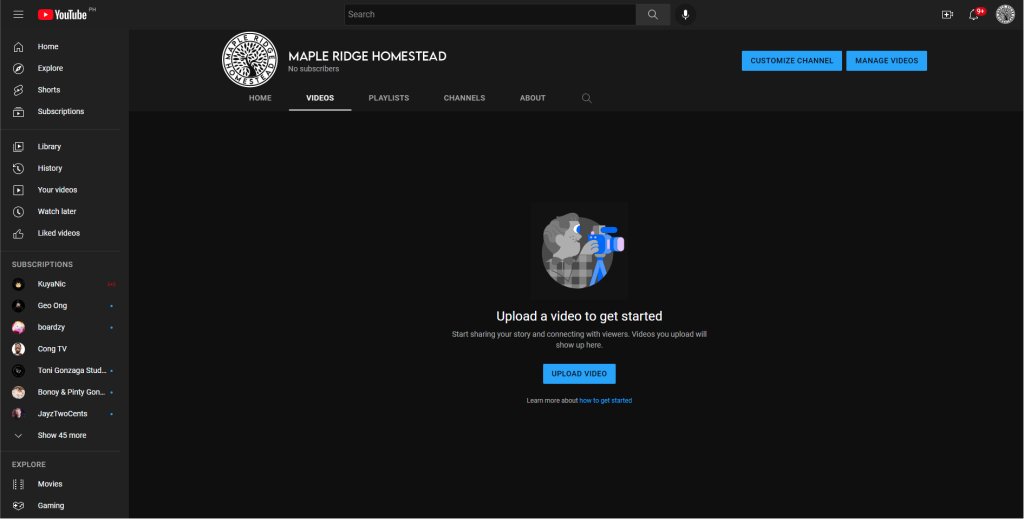Switch to the ABOUT tab
The width and height of the screenshot is (1024, 519).
pos(532,98)
